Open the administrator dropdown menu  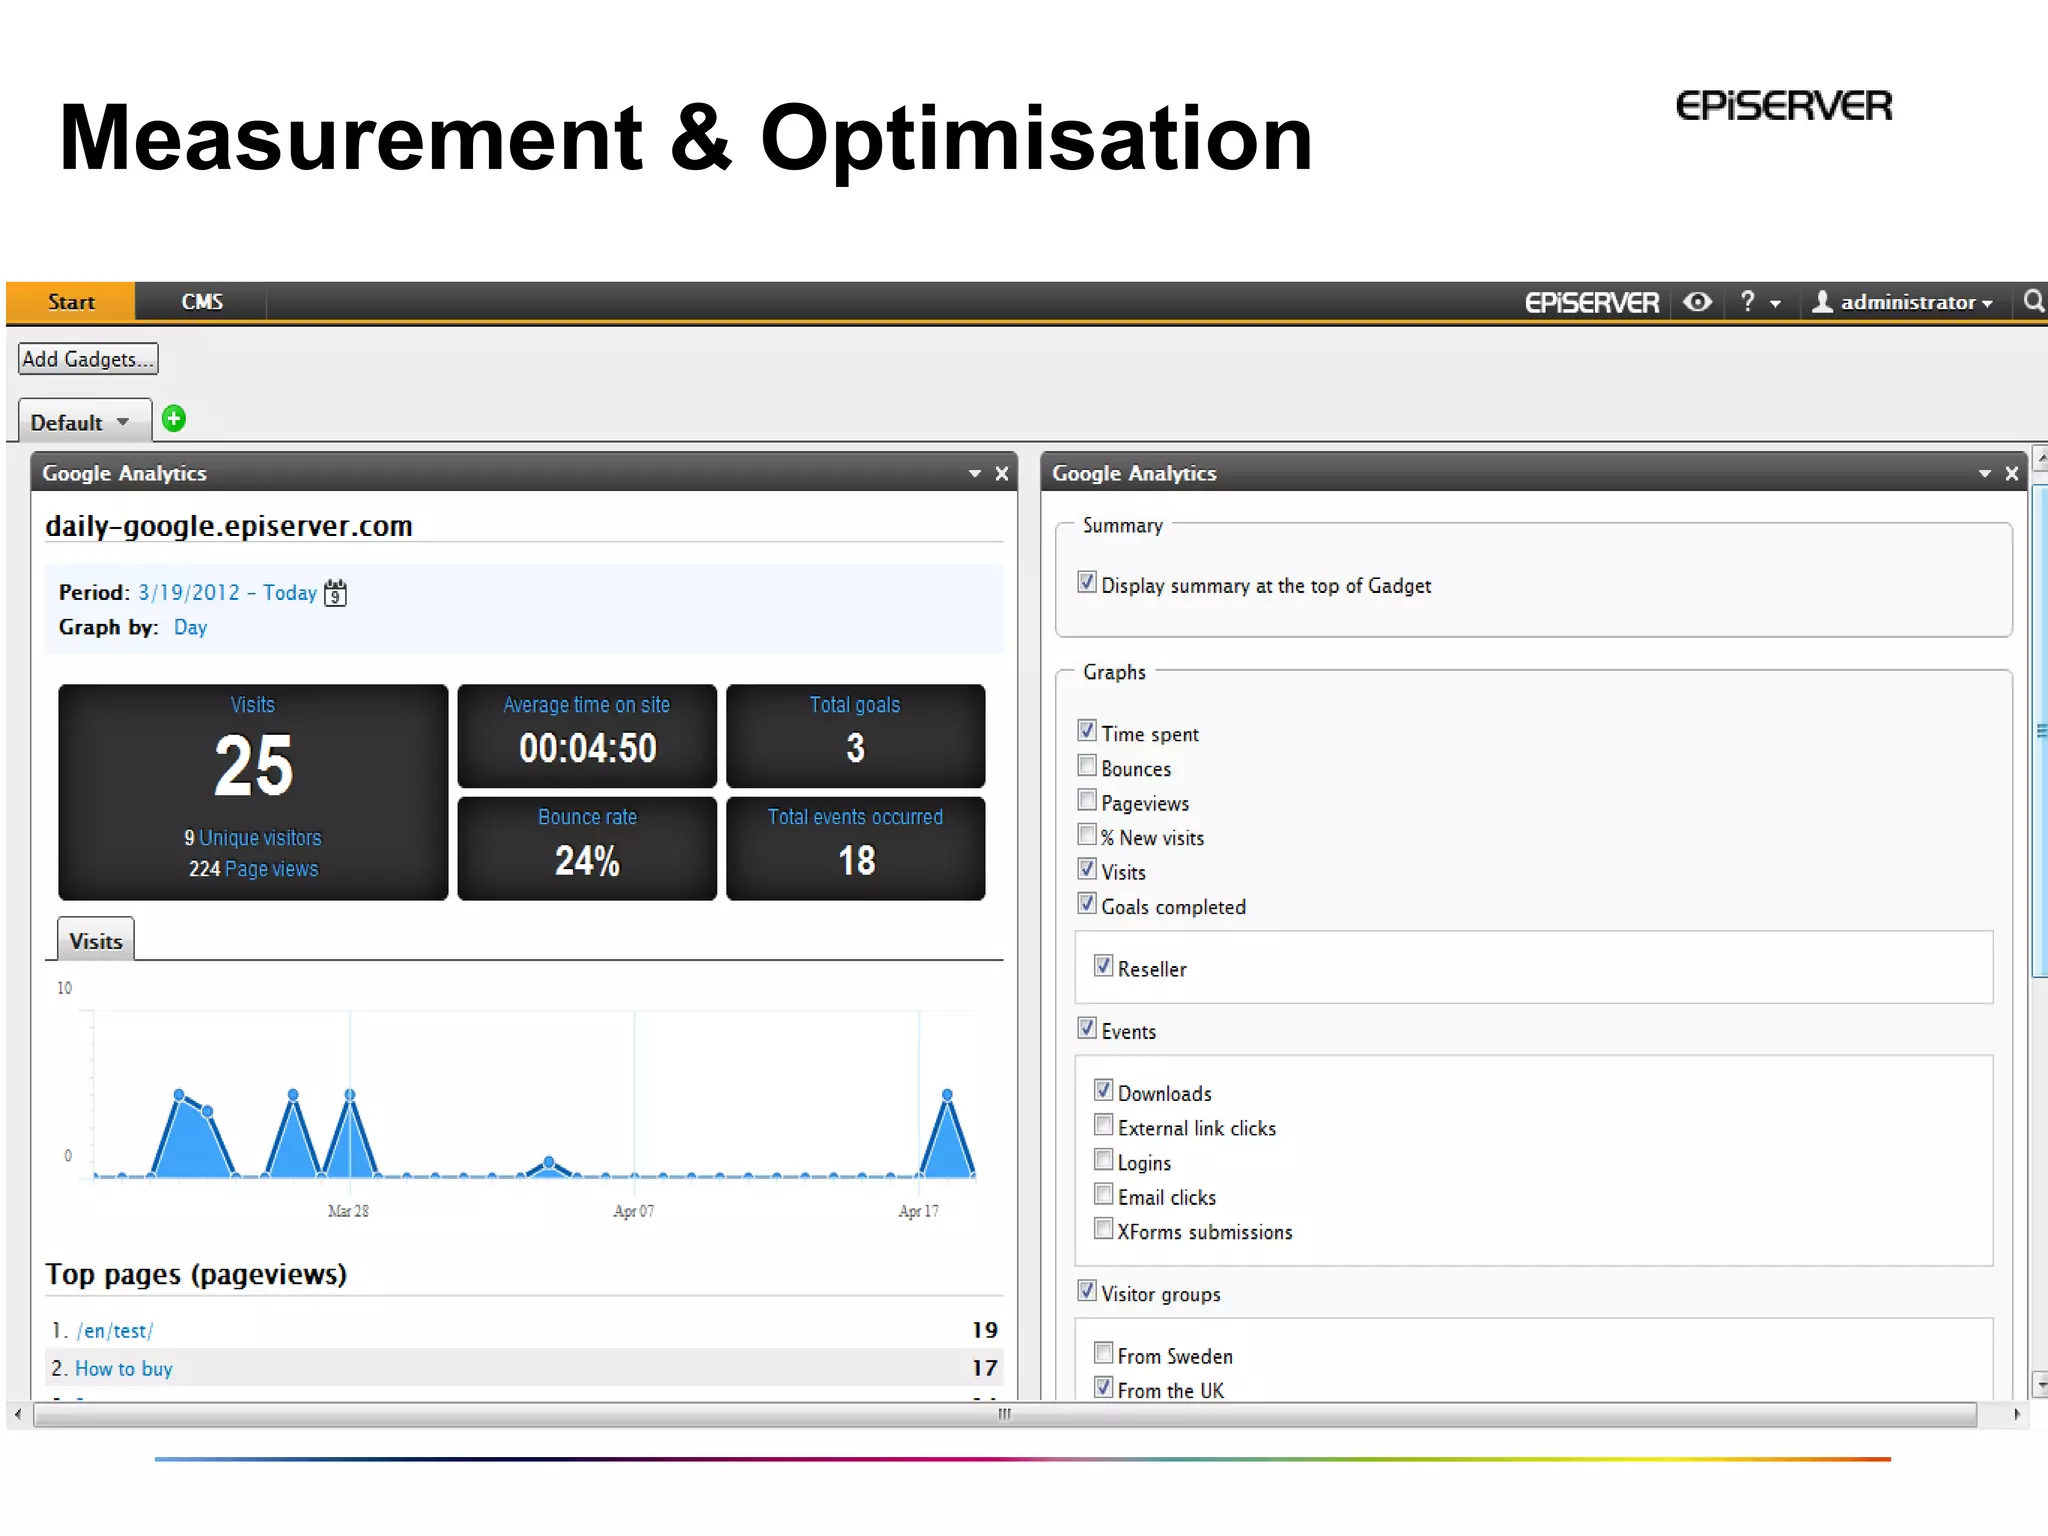pyautogui.click(x=1916, y=302)
